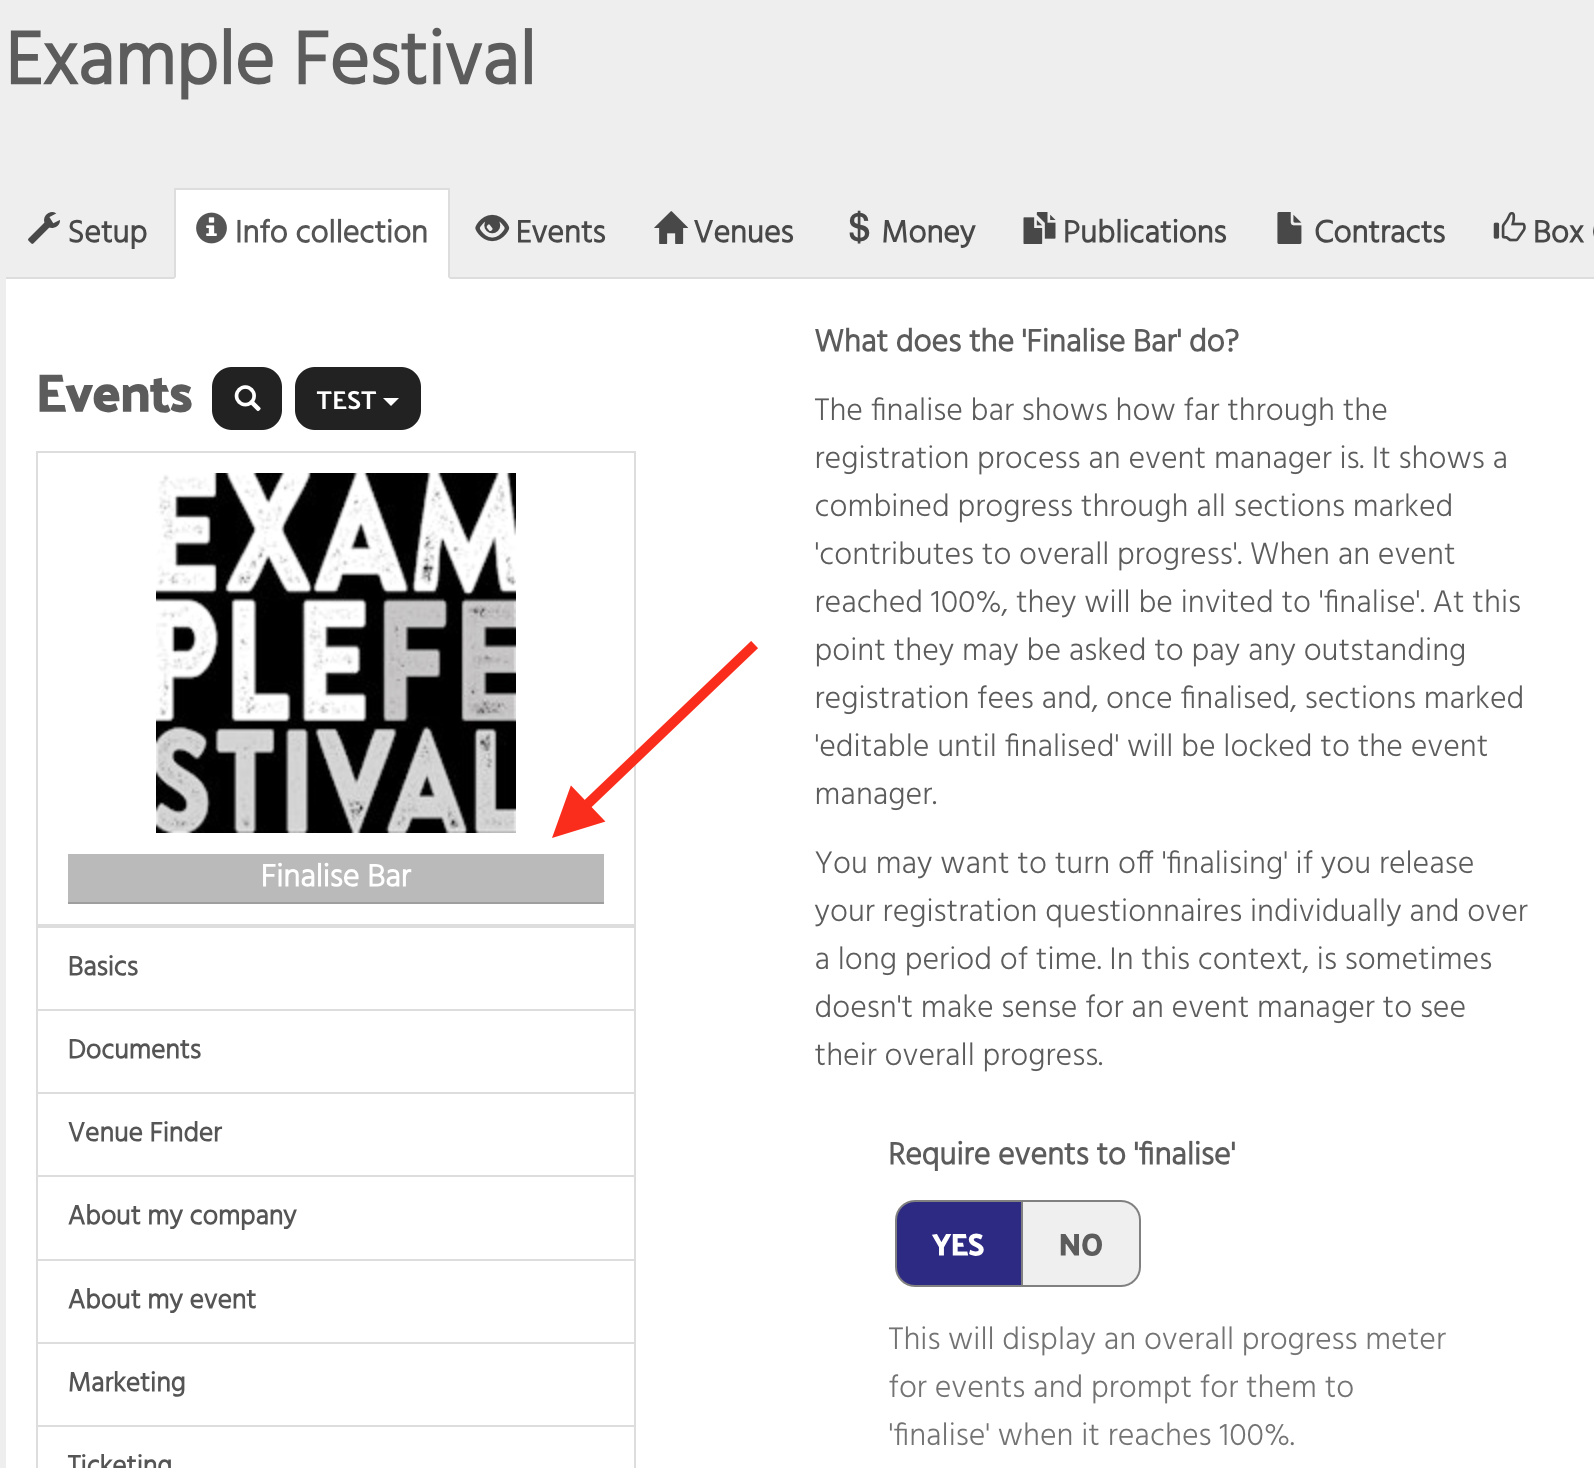Screen dimensions: 1594x1468
Task: Click the grey Finalise Bar progress bar
Action: point(336,878)
